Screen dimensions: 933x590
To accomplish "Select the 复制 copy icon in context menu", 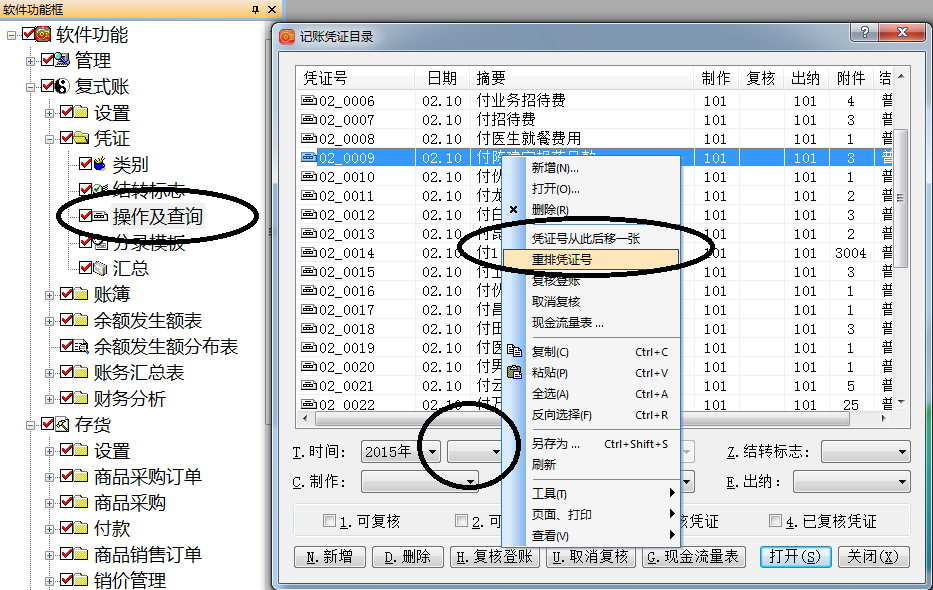I will (x=516, y=352).
